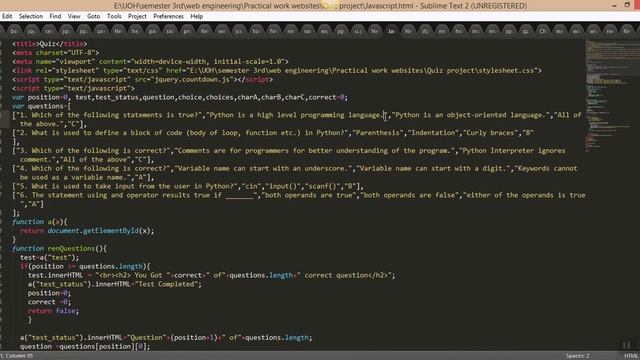This screenshot has width=640, height=360.
Task: Click the 'return false;' line
Action: [x=53, y=311]
